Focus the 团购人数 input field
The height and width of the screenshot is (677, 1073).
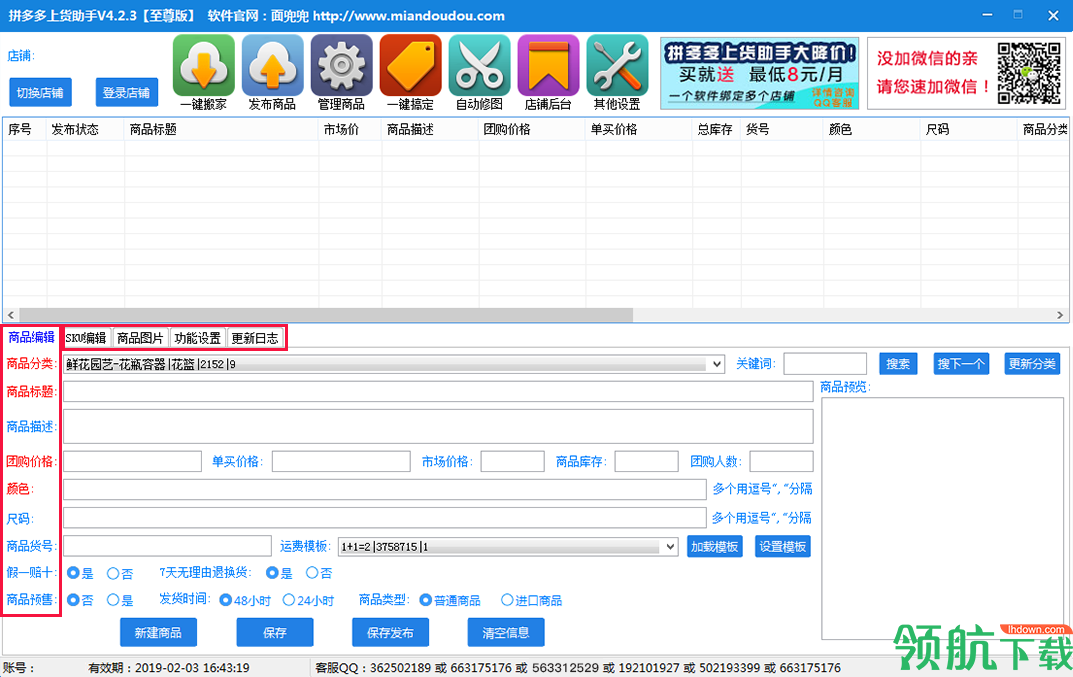point(781,461)
